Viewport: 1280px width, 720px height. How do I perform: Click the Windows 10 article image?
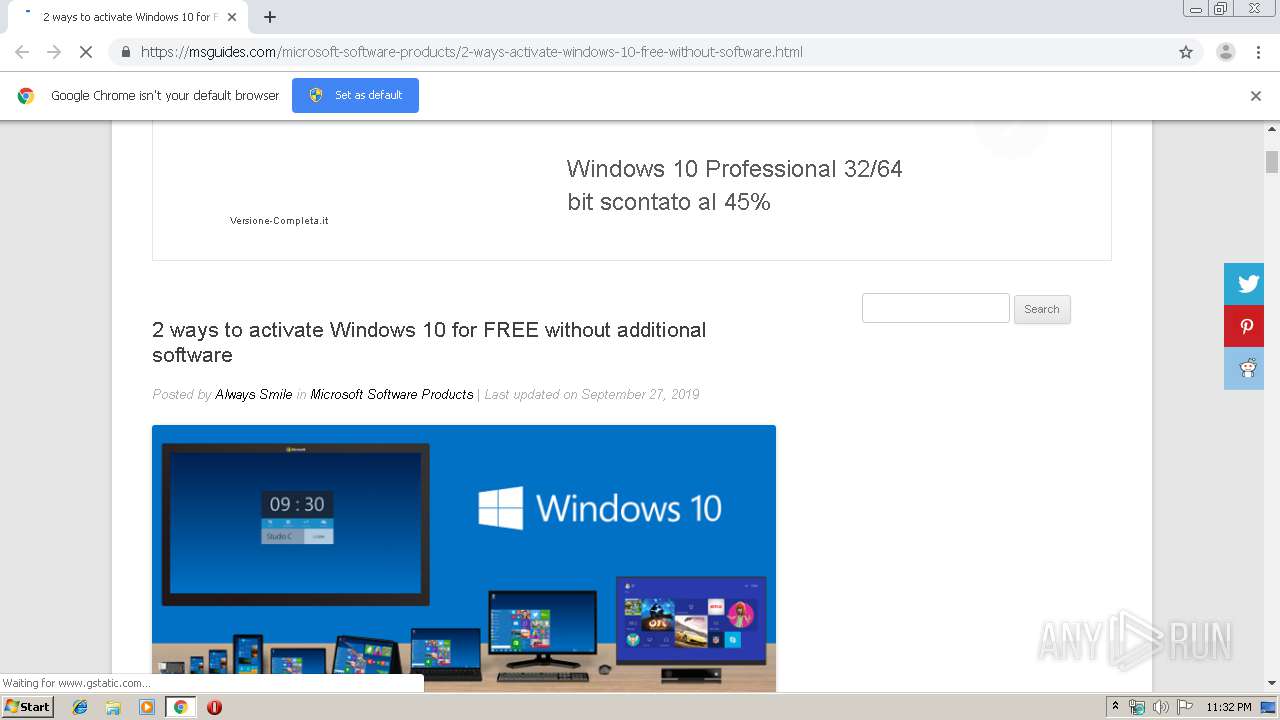[464, 558]
